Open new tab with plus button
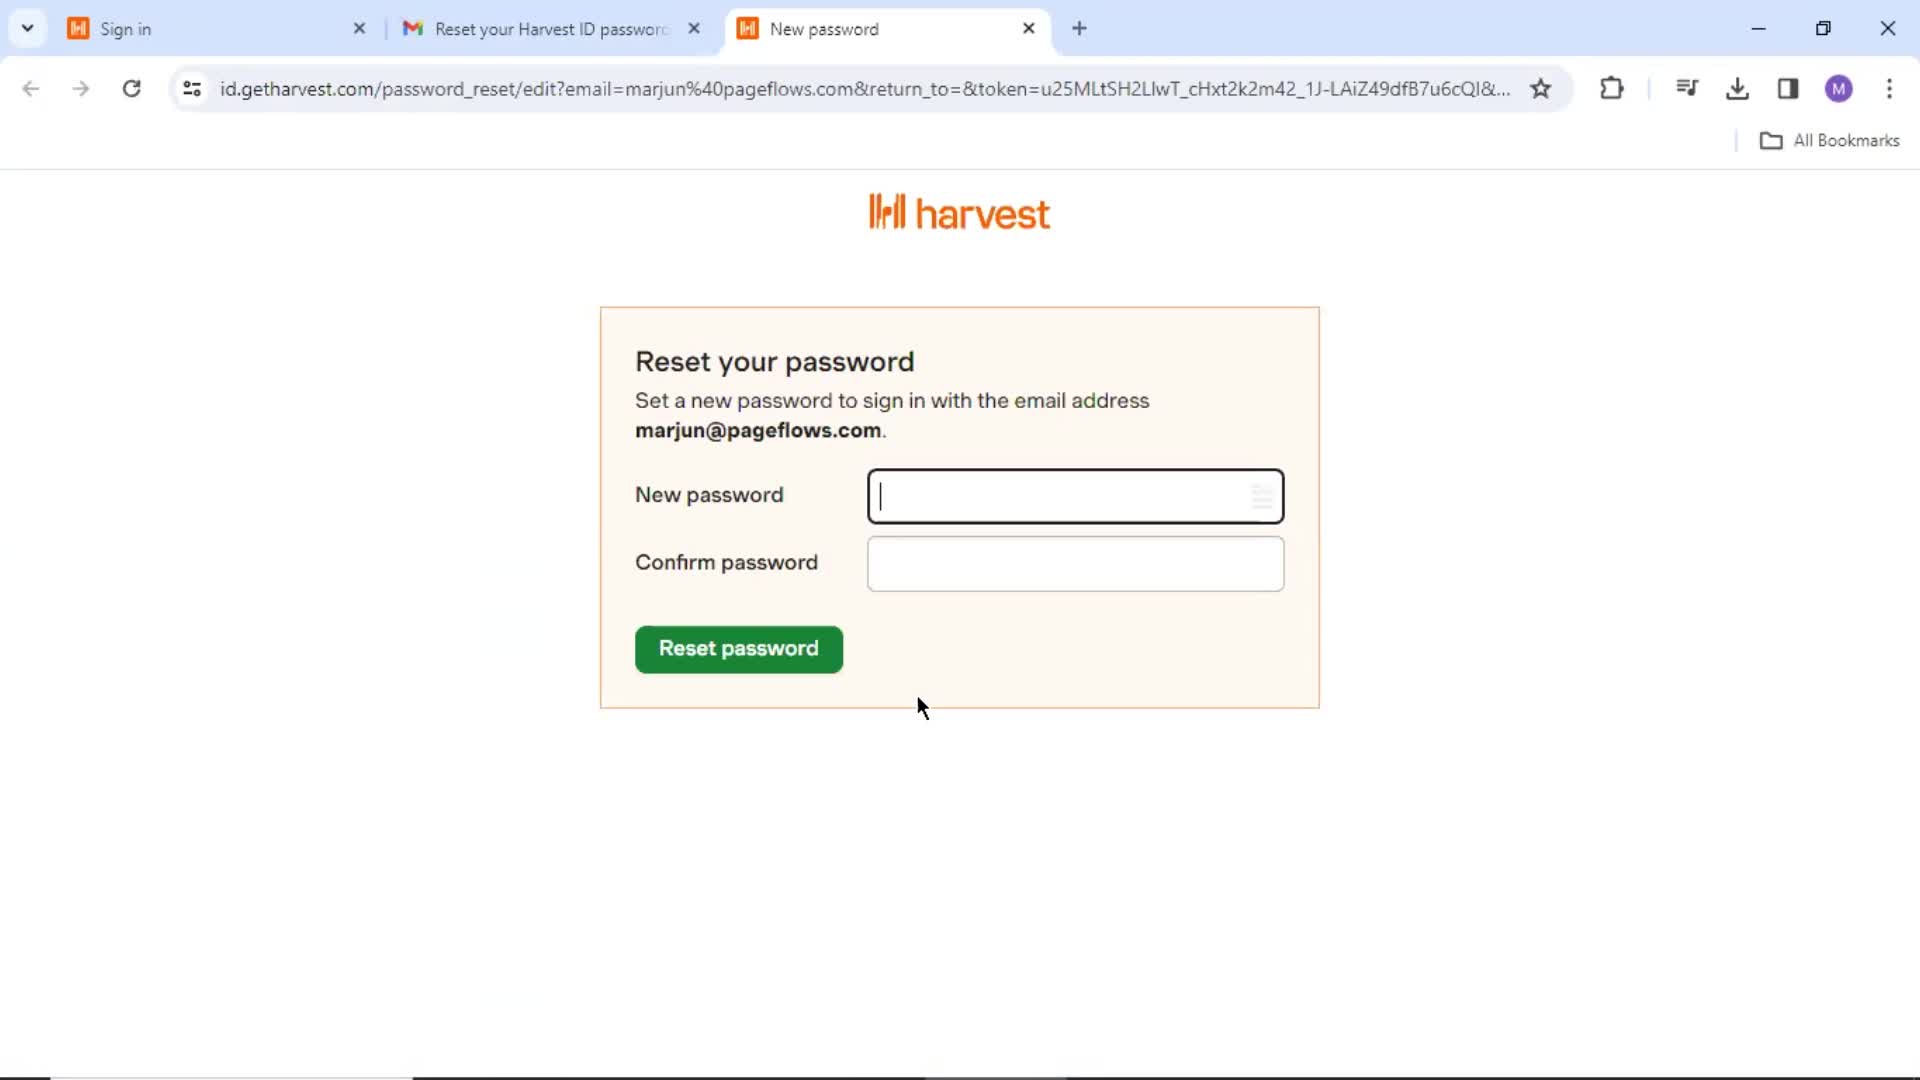This screenshot has height=1080, width=1920. pyautogui.click(x=1080, y=29)
